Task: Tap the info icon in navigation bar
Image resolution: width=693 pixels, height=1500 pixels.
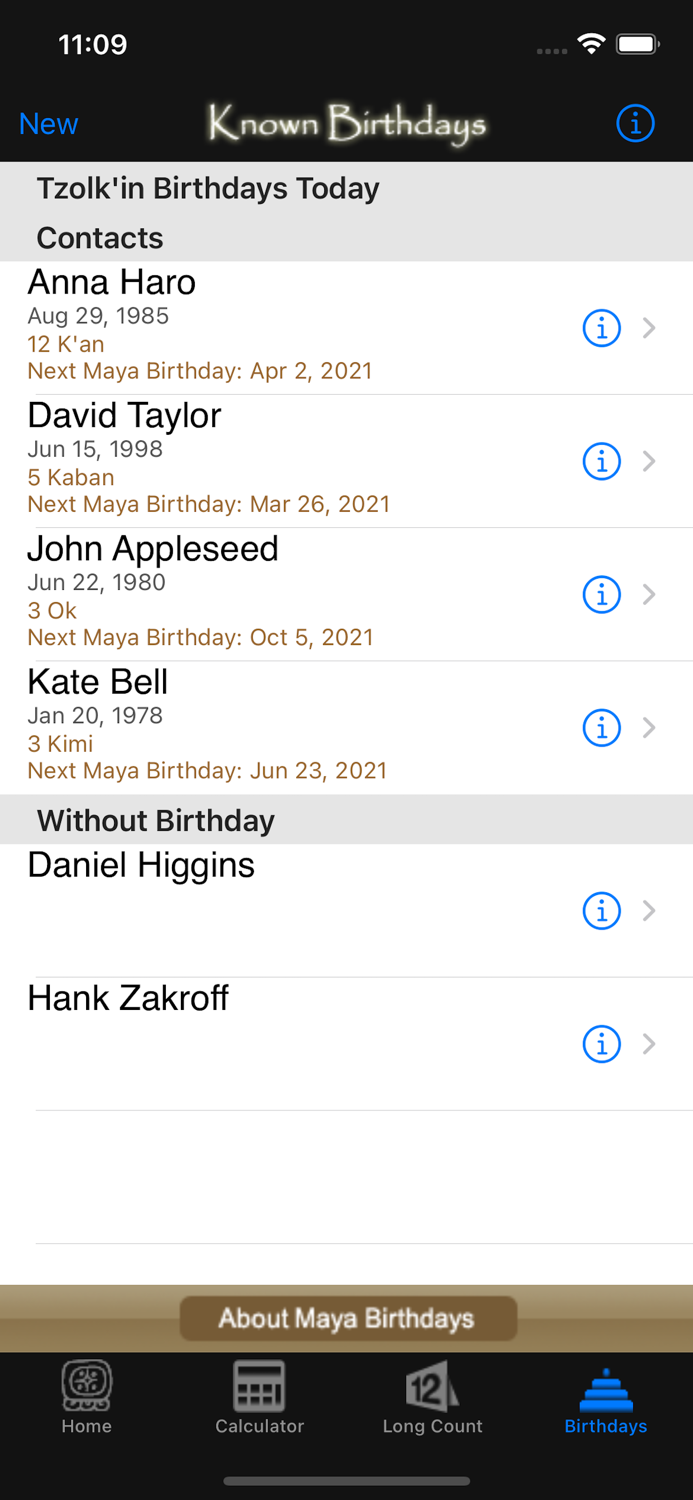Action: [x=635, y=124]
